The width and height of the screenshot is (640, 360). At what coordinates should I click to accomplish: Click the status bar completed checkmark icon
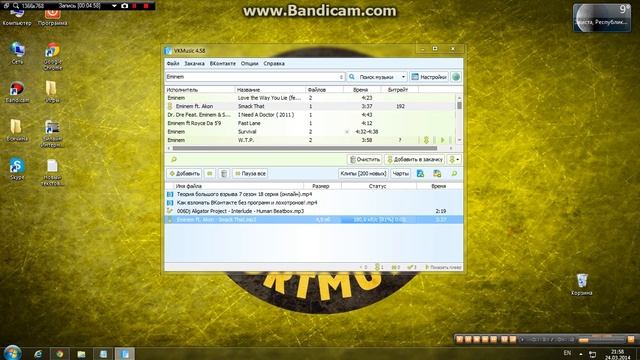[410, 267]
